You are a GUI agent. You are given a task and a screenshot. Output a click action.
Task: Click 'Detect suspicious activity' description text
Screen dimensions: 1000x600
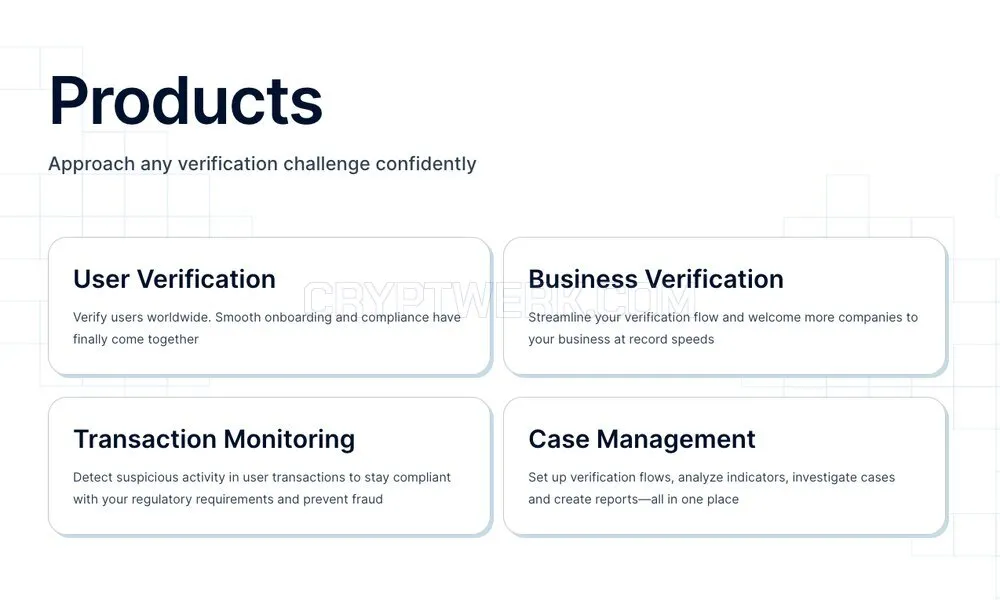pyautogui.click(x=261, y=488)
